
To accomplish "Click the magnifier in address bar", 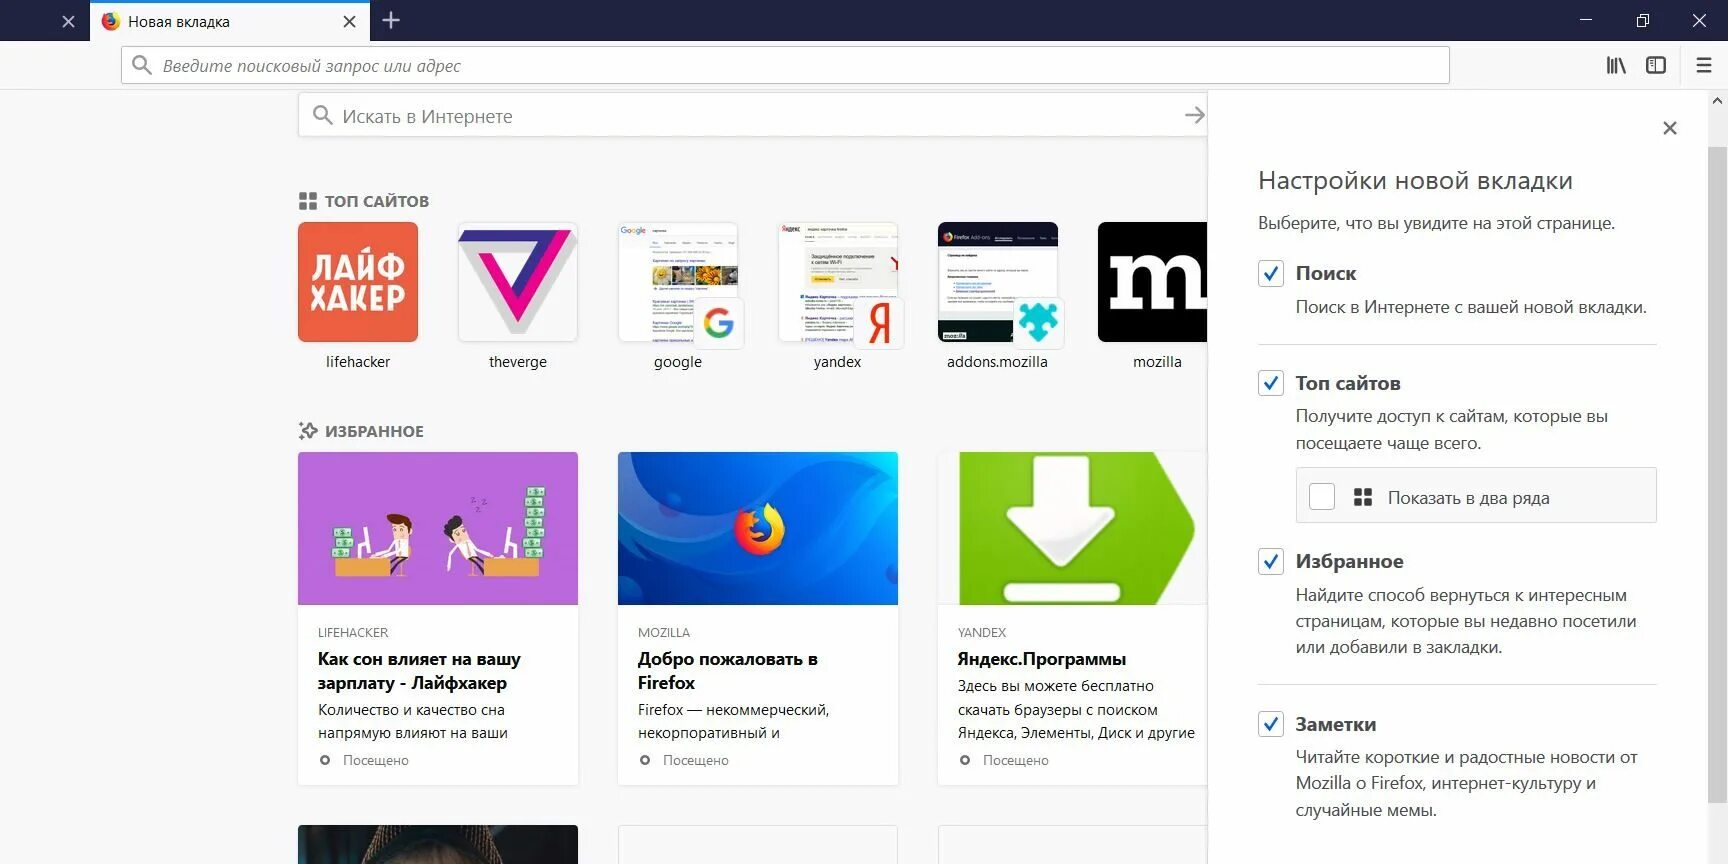I will 142,65.
